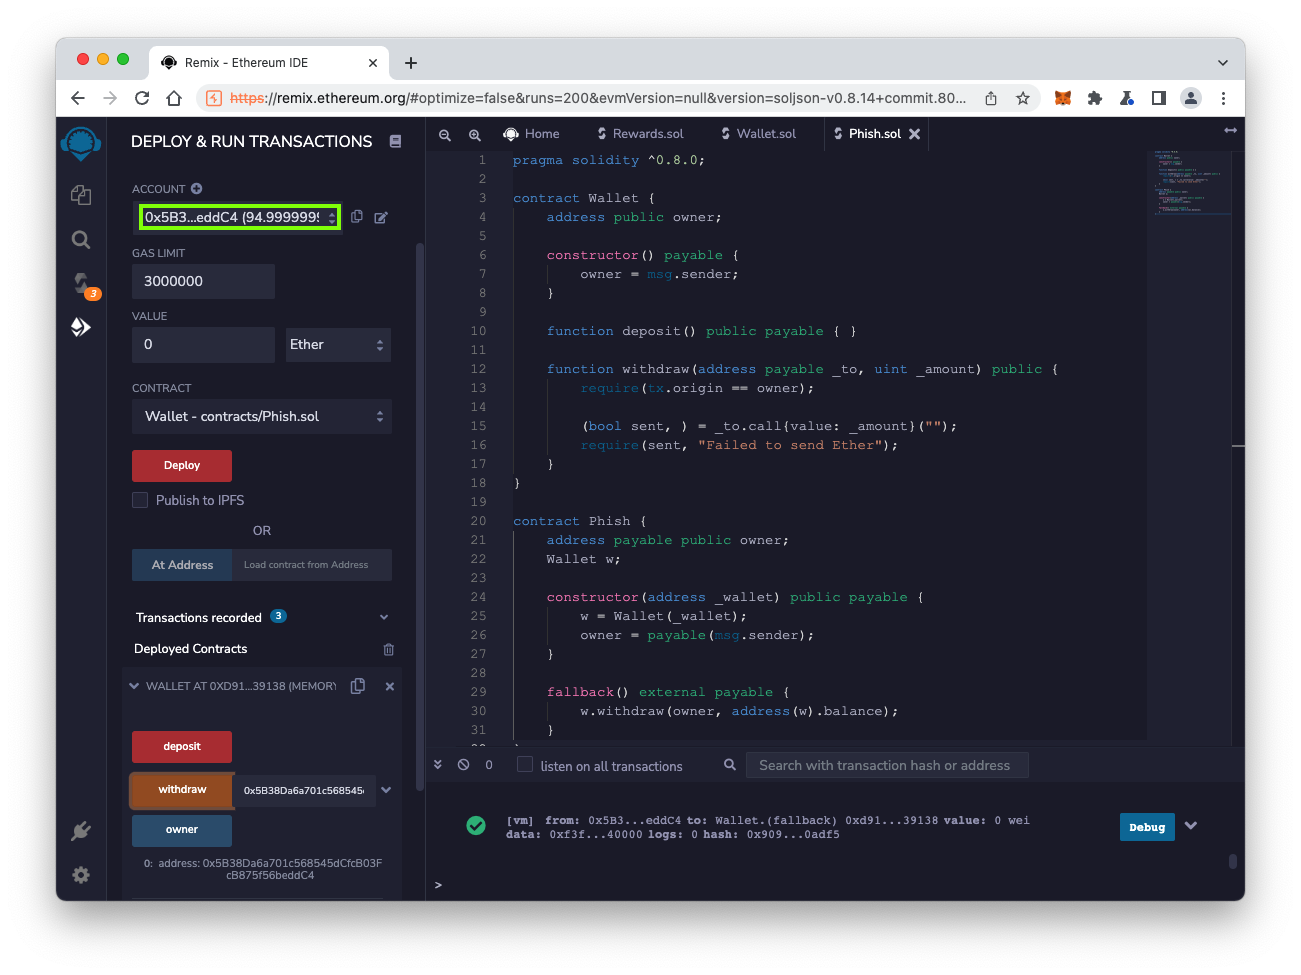The height and width of the screenshot is (975, 1301).
Task: Select the Remix - Ethereum IDE browser tab
Action: [269, 62]
